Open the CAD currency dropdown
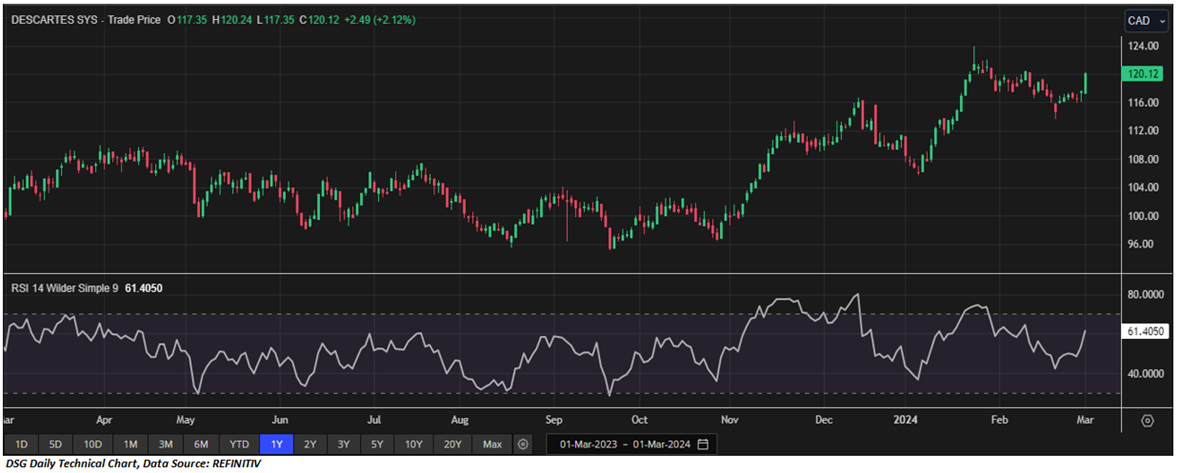1180x473 pixels. click(x=1146, y=20)
